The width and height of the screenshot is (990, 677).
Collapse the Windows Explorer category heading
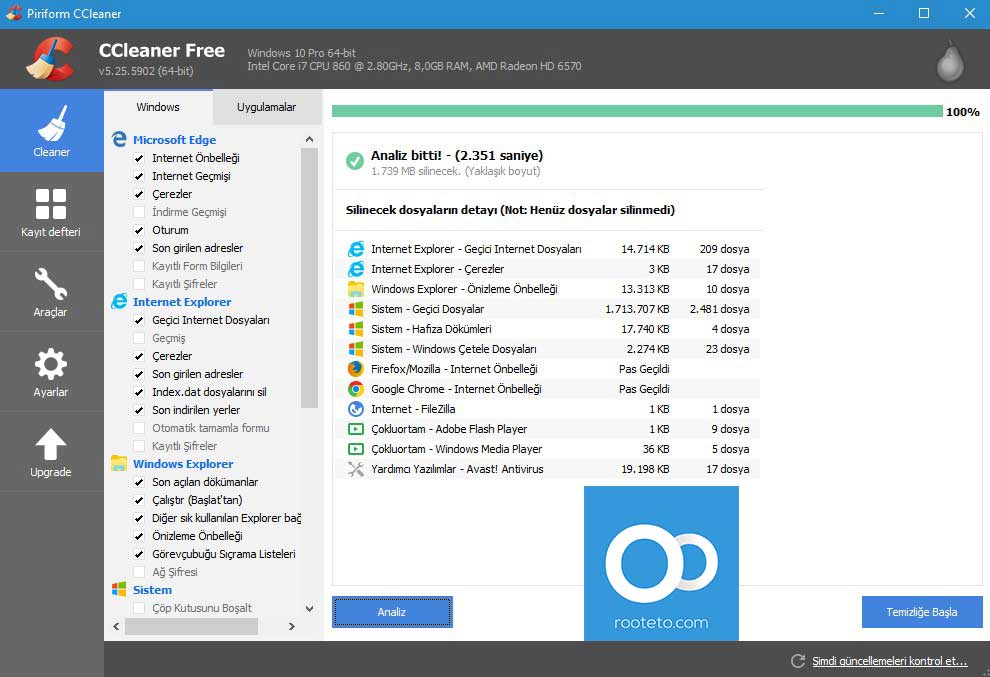click(183, 464)
